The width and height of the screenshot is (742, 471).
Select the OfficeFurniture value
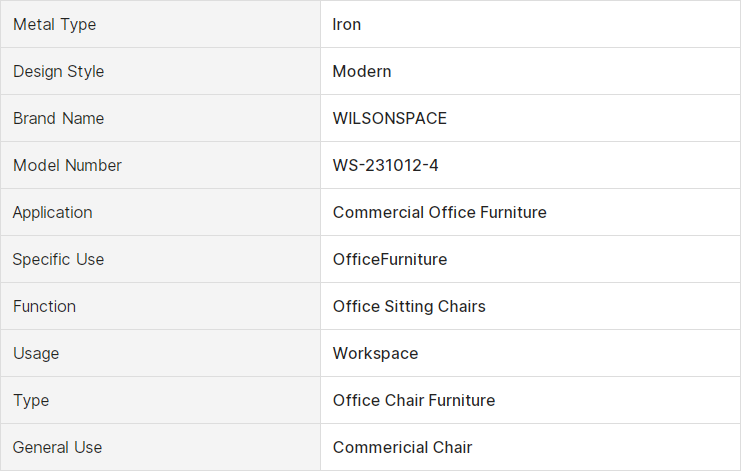click(390, 259)
